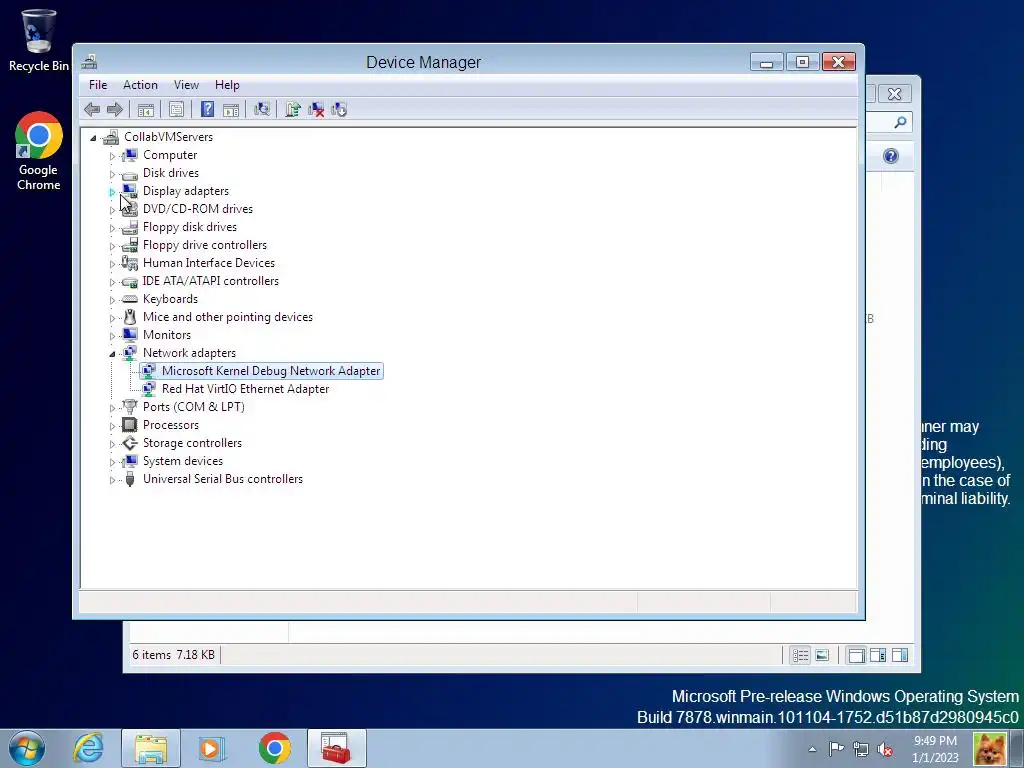The height and width of the screenshot is (768, 1024).
Task: Toggle the show/hide action pane icon
Action: pyautogui.click(x=231, y=110)
